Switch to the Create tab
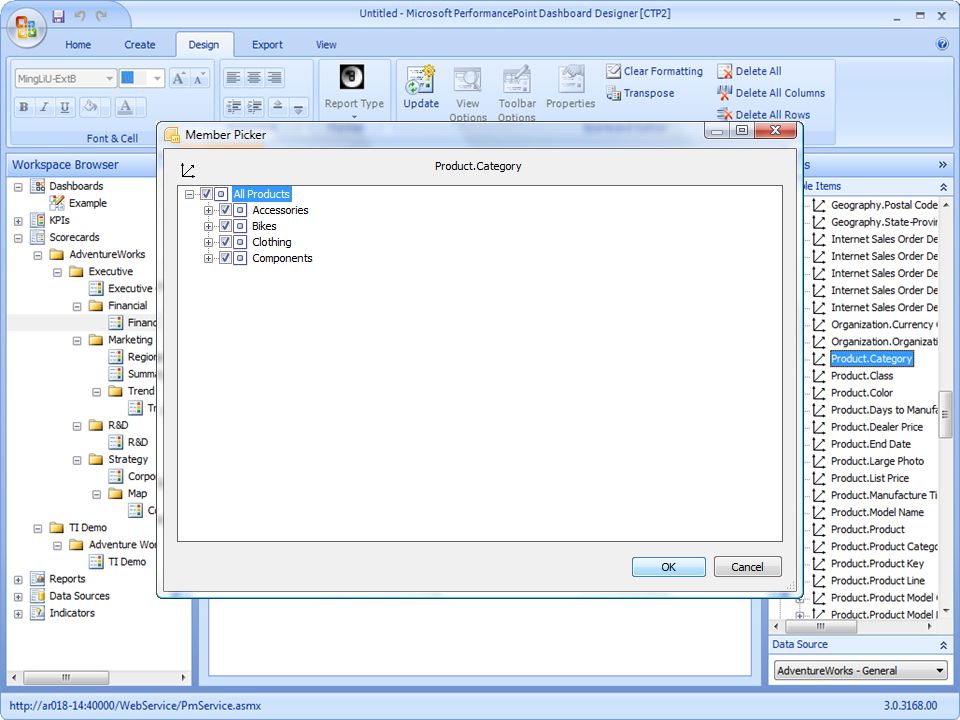Screen dimensions: 960x720 (140, 45)
